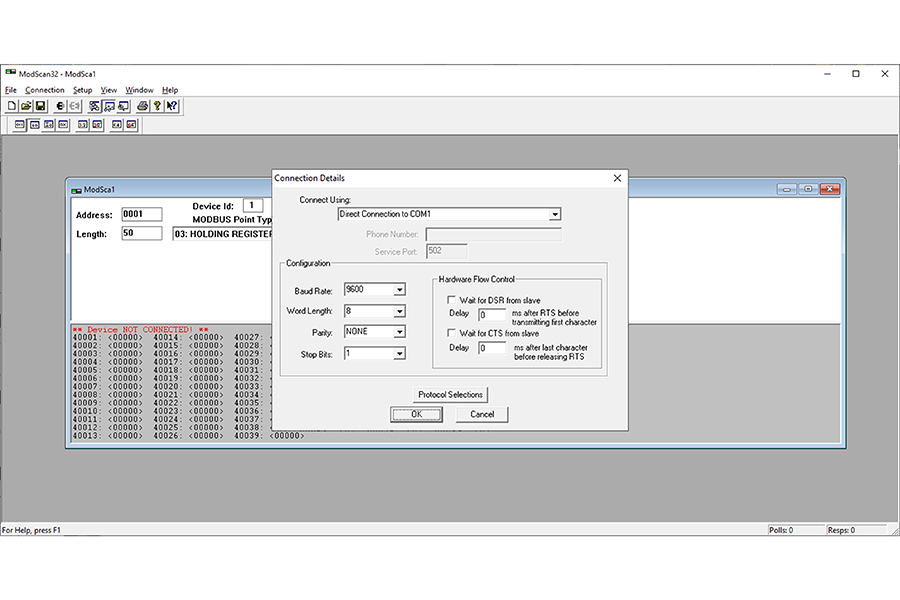Click register row 40026: <00000>

pyautogui.click(x=188, y=436)
